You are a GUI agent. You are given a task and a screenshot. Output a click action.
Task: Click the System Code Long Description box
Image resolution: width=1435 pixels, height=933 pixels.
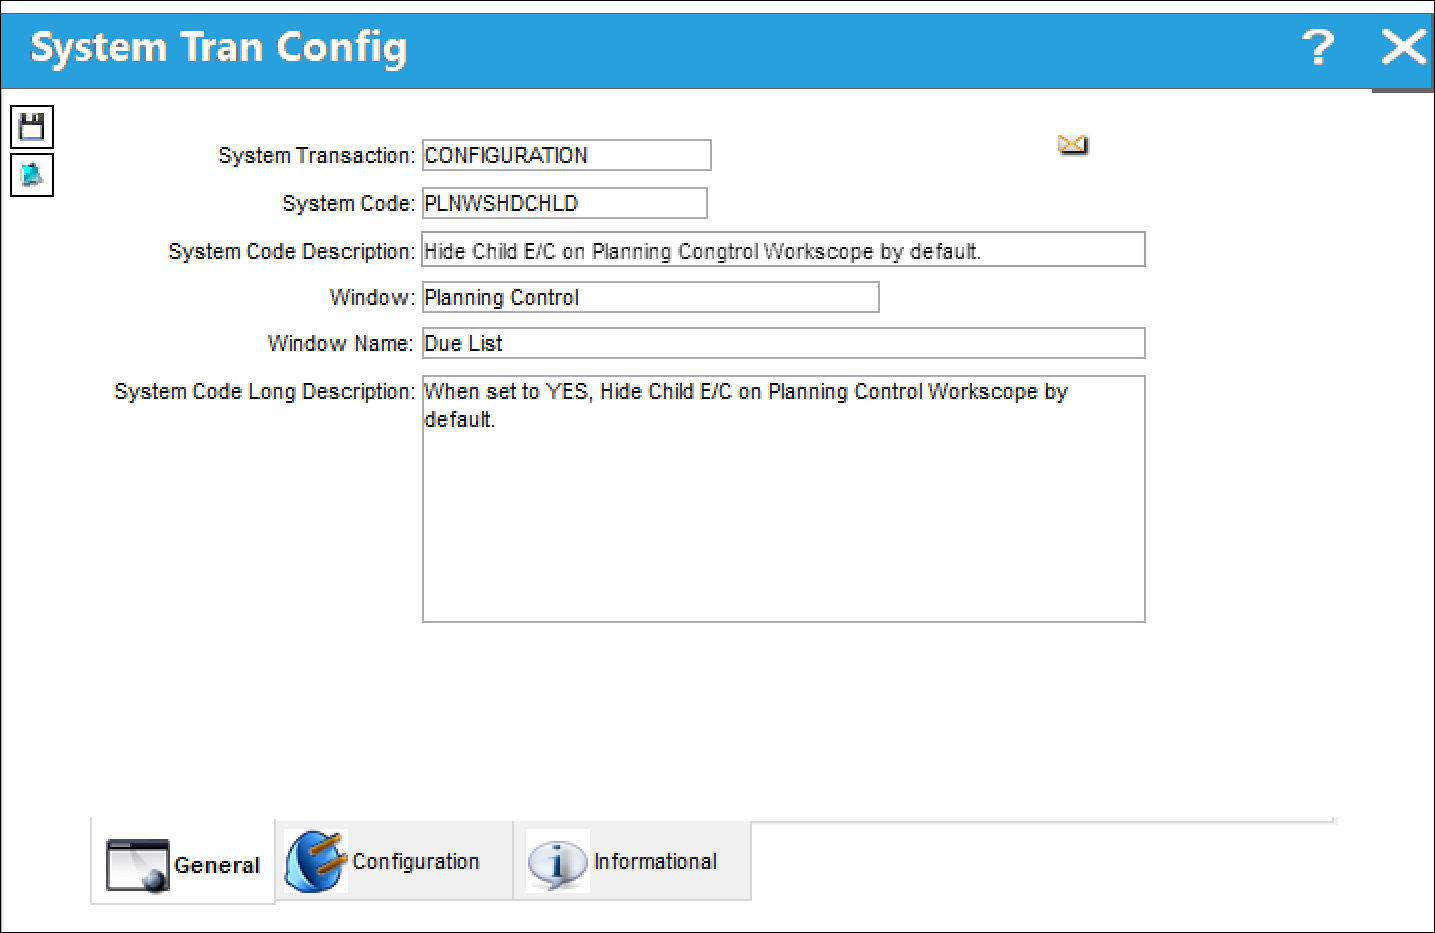[784, 499]
